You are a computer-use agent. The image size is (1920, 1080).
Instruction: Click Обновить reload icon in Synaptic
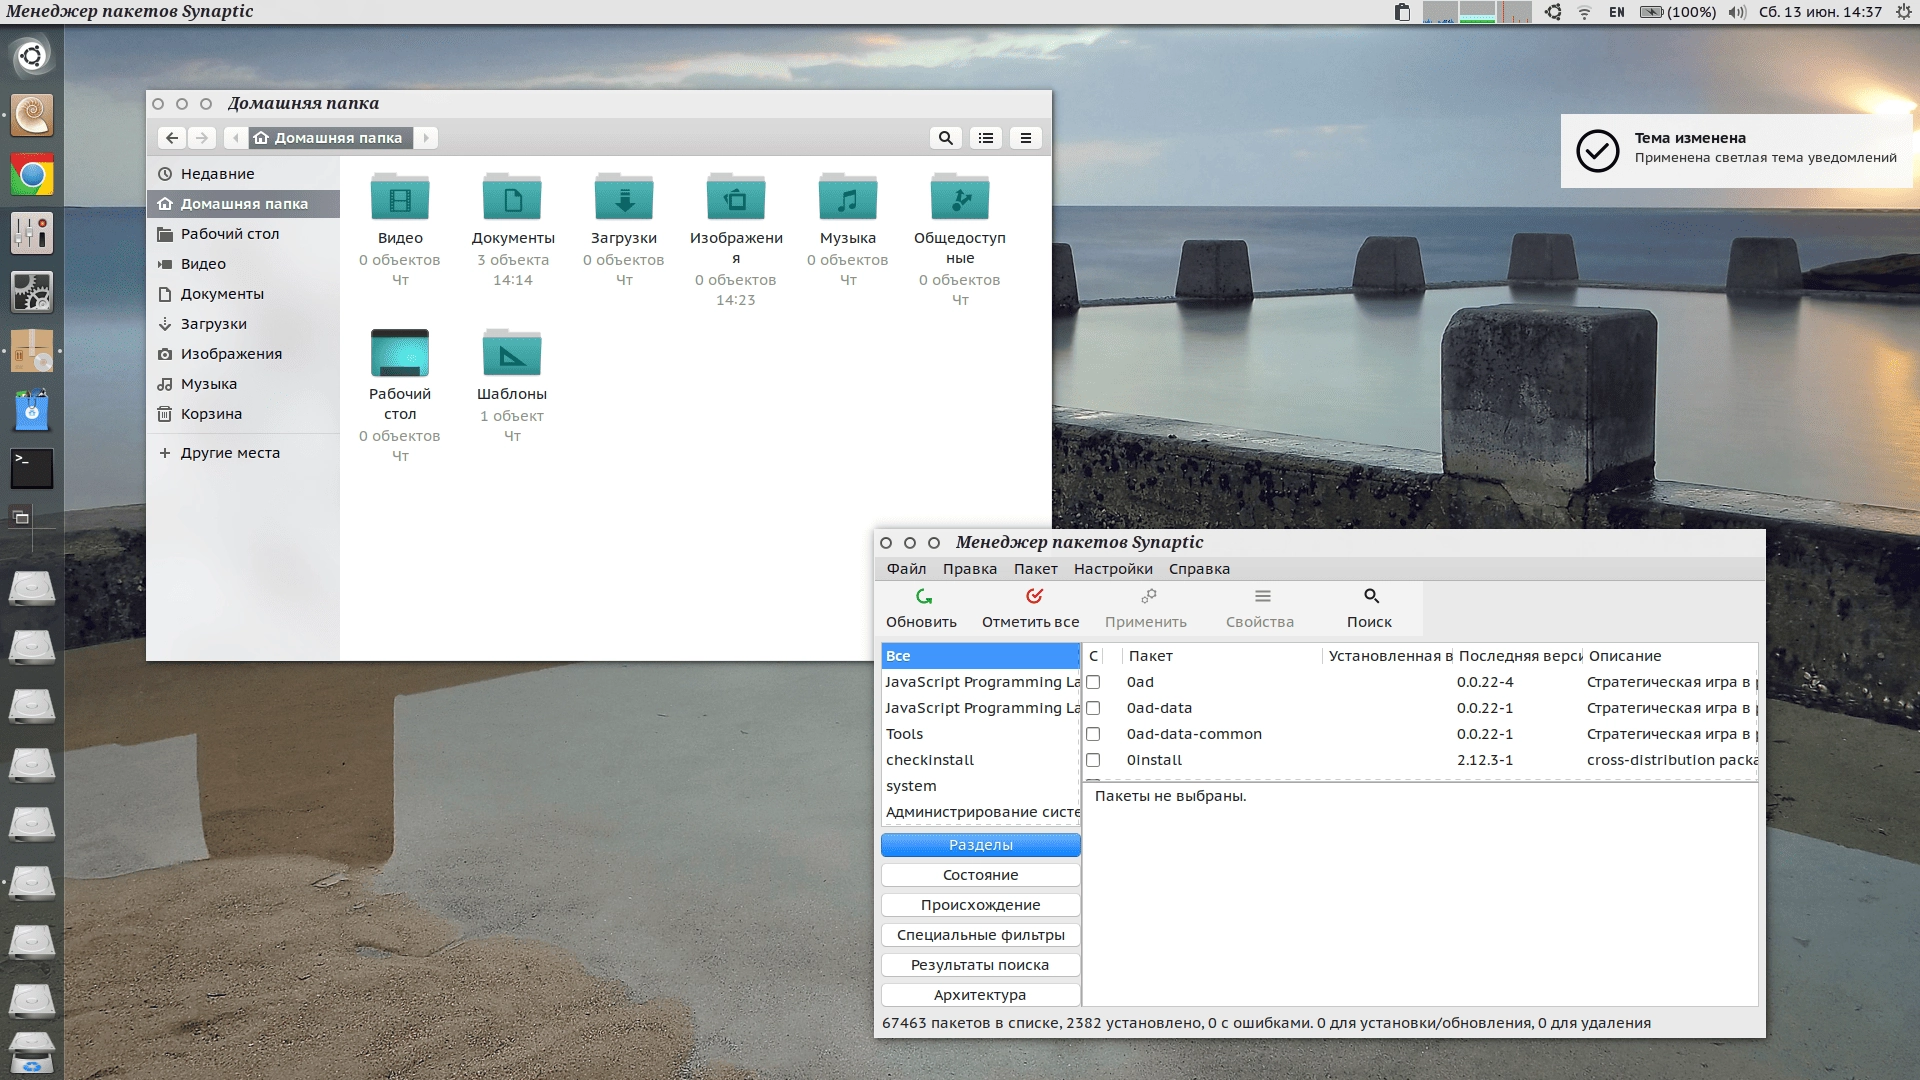(924, 596)
